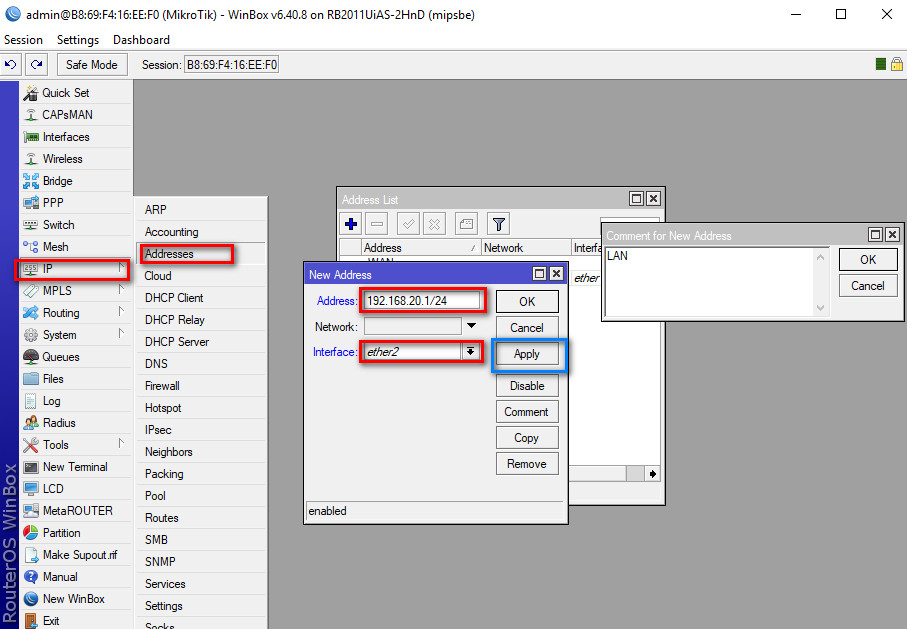Confirm the comment dialog with OK
The height and width of the screenshot is (629, 907).
(x=867, y=259)
